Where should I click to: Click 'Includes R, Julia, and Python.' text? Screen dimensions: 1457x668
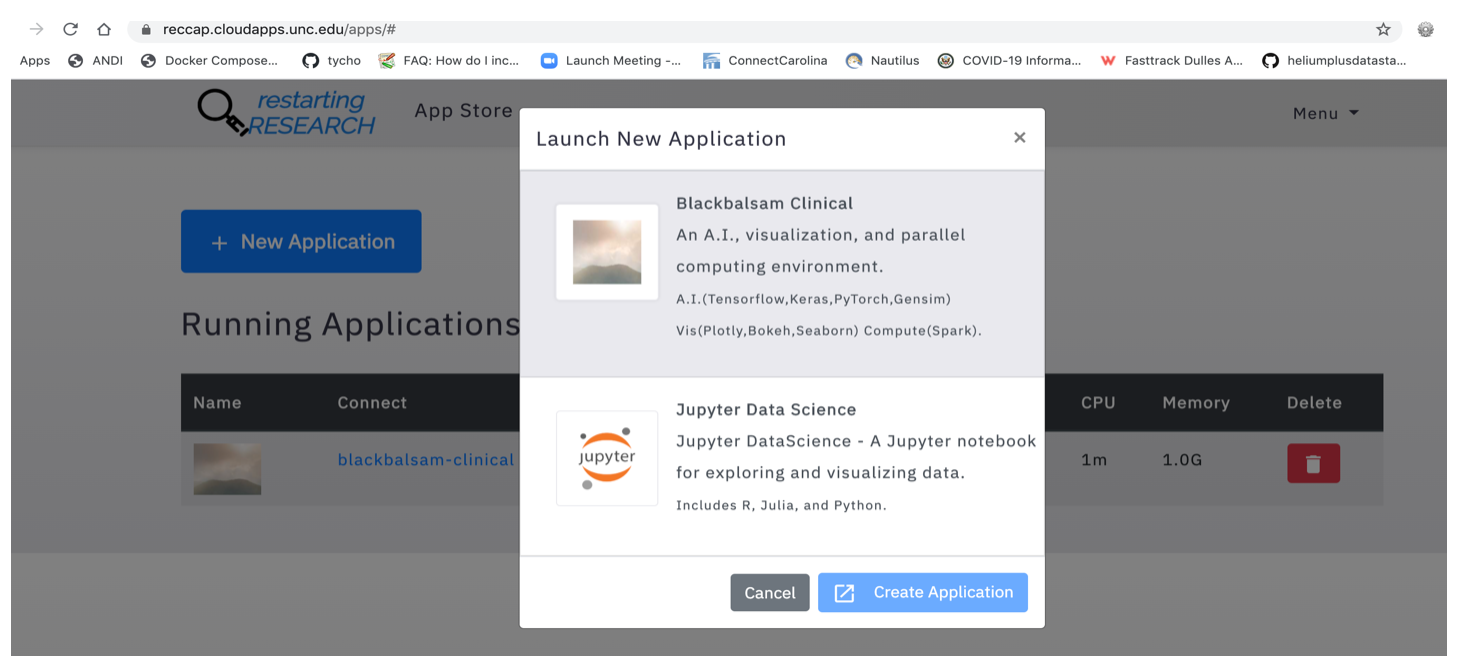pyautogui.click(x=781, y=505)
